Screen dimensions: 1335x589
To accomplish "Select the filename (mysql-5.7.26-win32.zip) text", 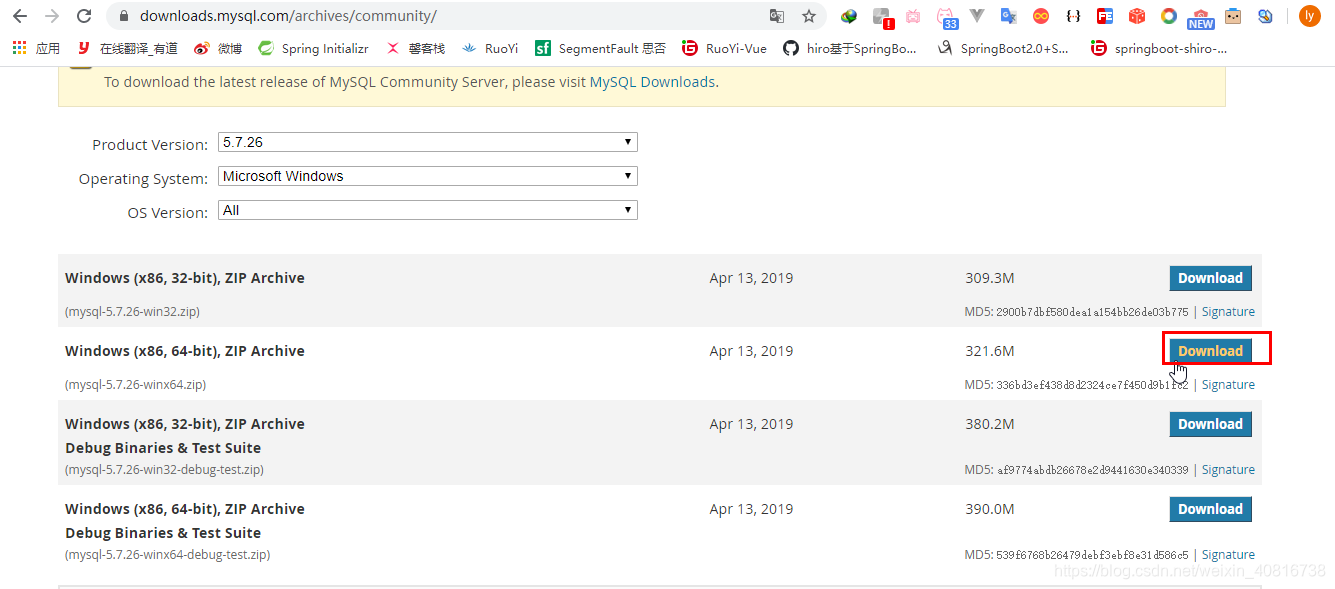I will click(x=132, y=312).
